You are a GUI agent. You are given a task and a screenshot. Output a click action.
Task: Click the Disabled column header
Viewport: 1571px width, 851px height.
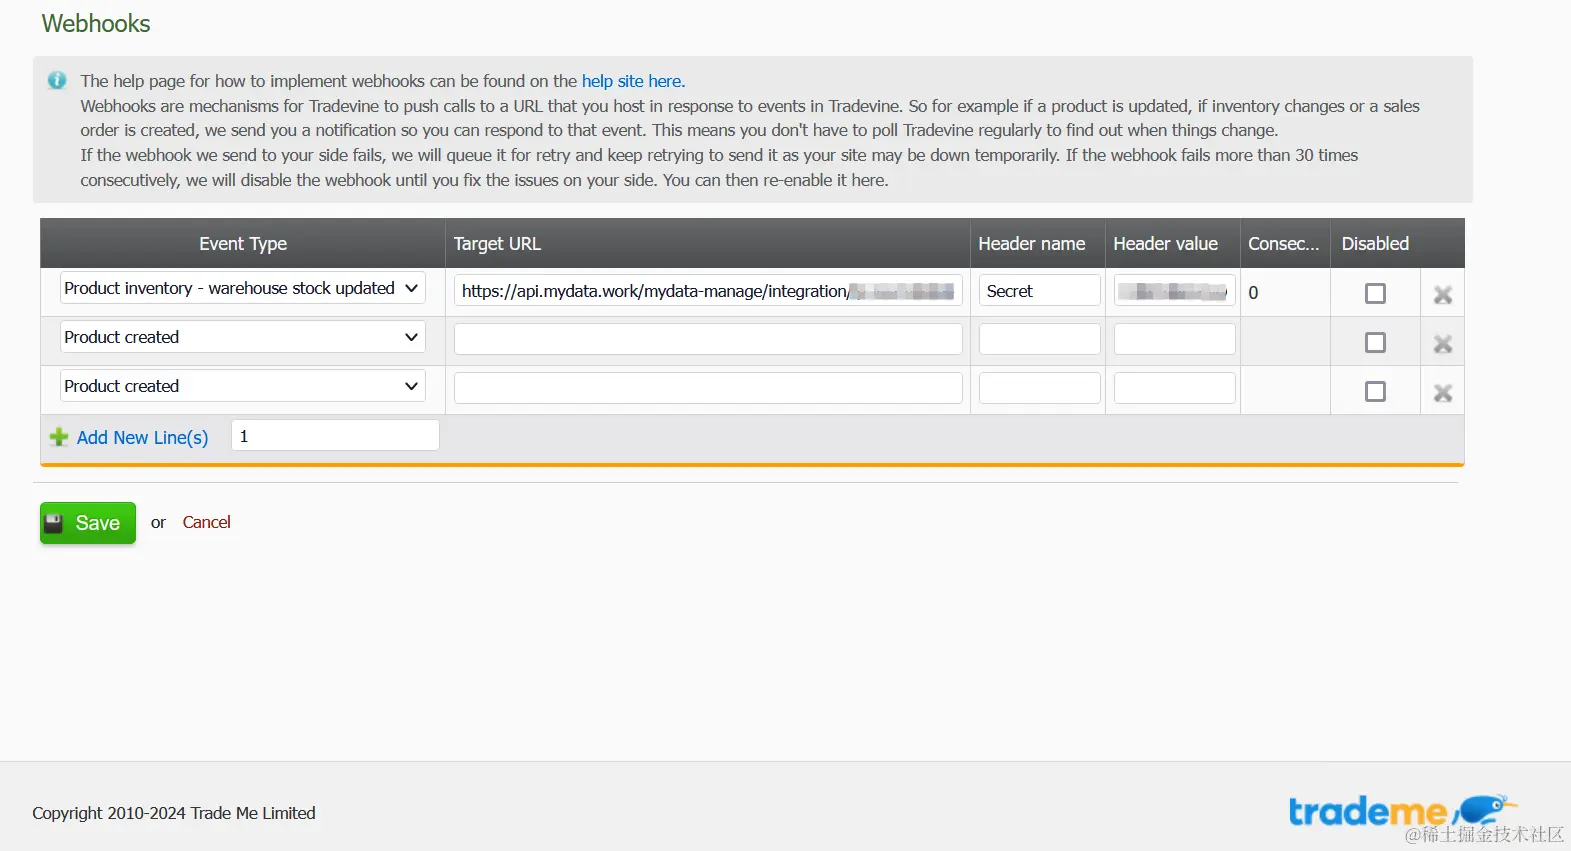click(x=1375, y=243)
